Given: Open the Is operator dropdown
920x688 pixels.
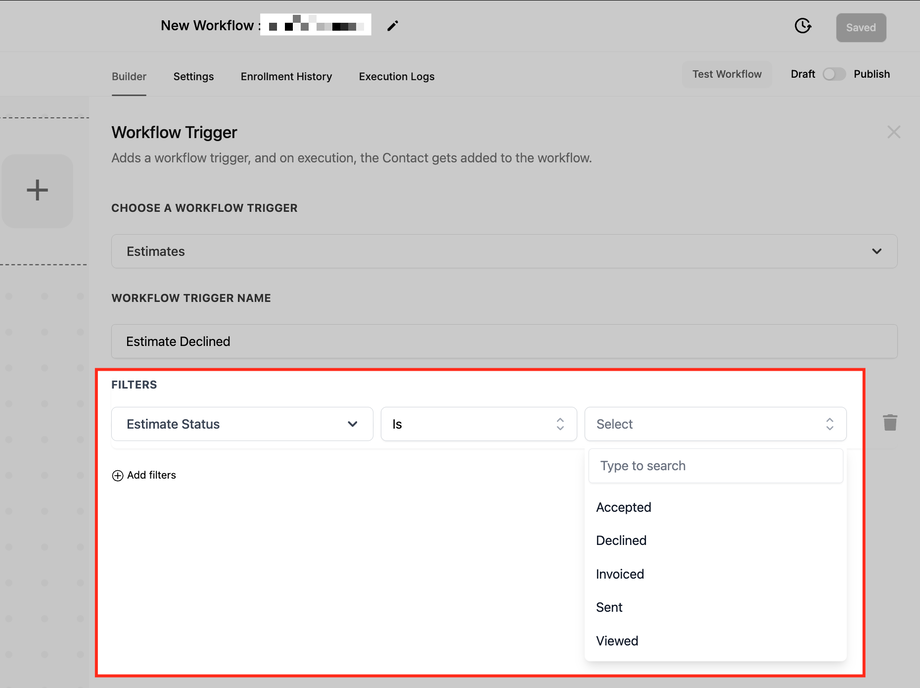Looking at the screenshot, I should pyautogui.click(x=479, y=424).
